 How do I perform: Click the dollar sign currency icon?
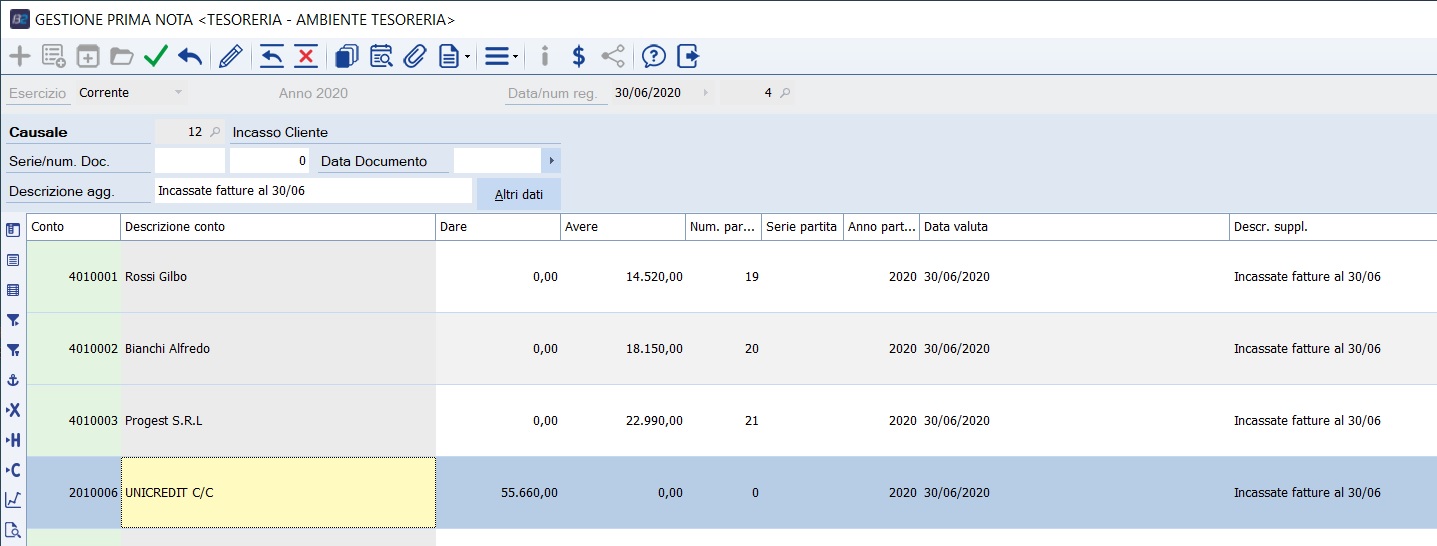(x=578, y=56)
